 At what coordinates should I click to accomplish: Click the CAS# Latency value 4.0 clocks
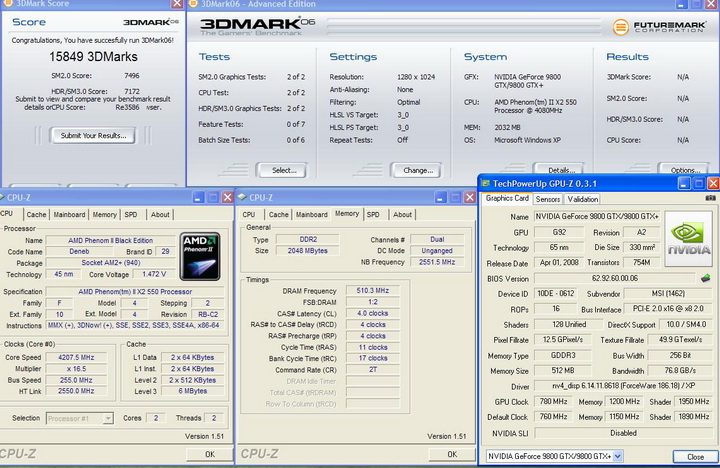372,313
